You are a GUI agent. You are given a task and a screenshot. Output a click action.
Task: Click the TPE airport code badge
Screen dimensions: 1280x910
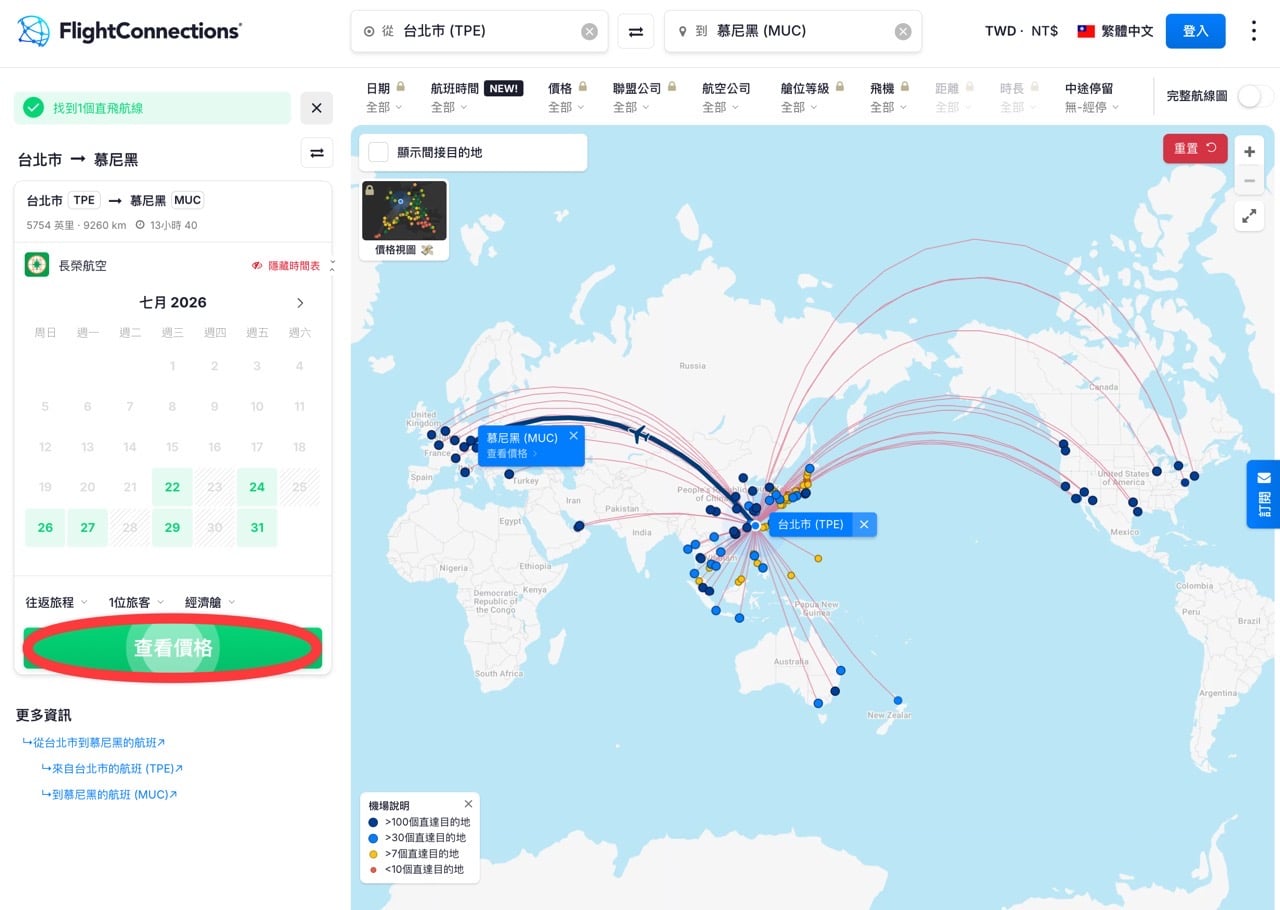(x=84, y=200)
